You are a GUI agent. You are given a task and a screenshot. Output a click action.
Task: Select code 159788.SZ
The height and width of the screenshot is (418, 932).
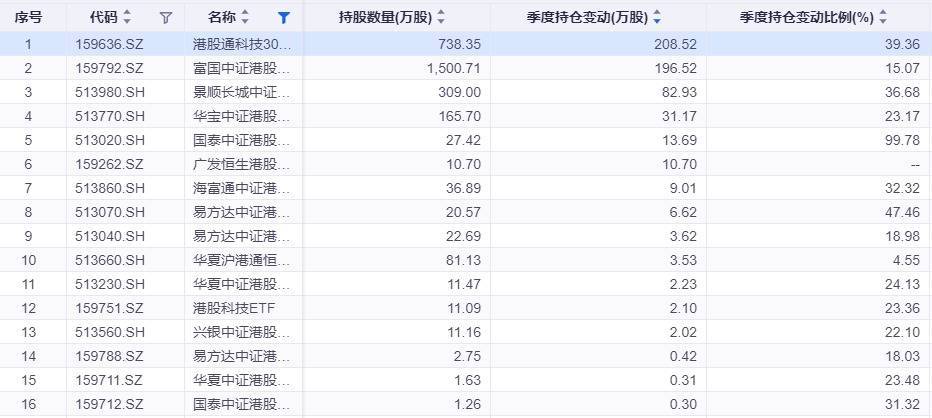point(109,357)
